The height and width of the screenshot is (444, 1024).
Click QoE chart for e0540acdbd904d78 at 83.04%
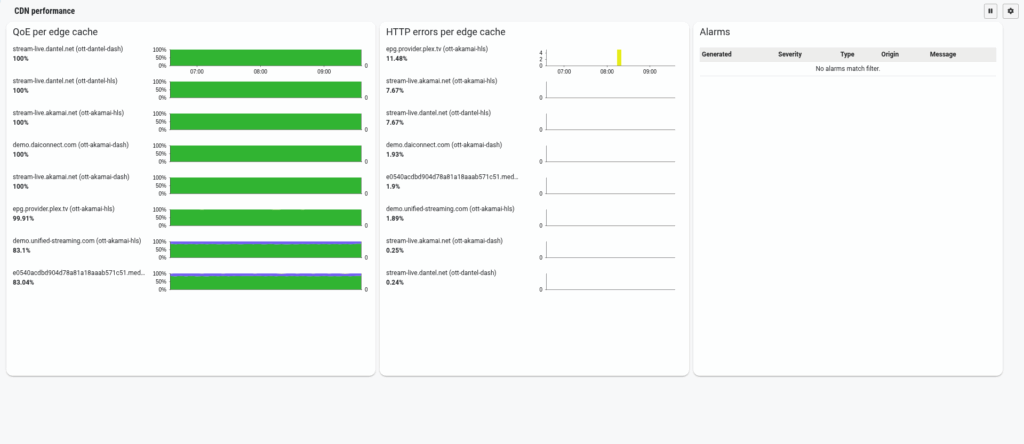(265, 282)
